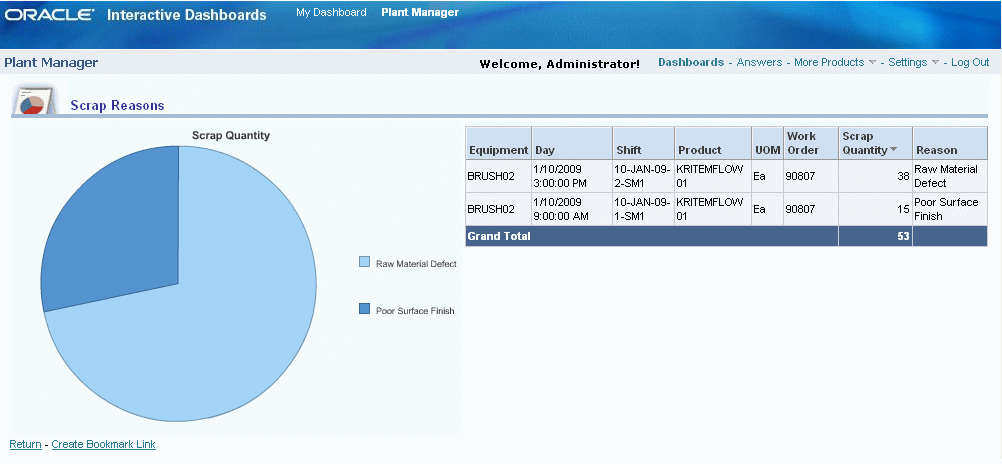Click the 10-JAN-09-2-SM1 shift cell
This screenshot has width=1002, height=464.
[642, 176]
